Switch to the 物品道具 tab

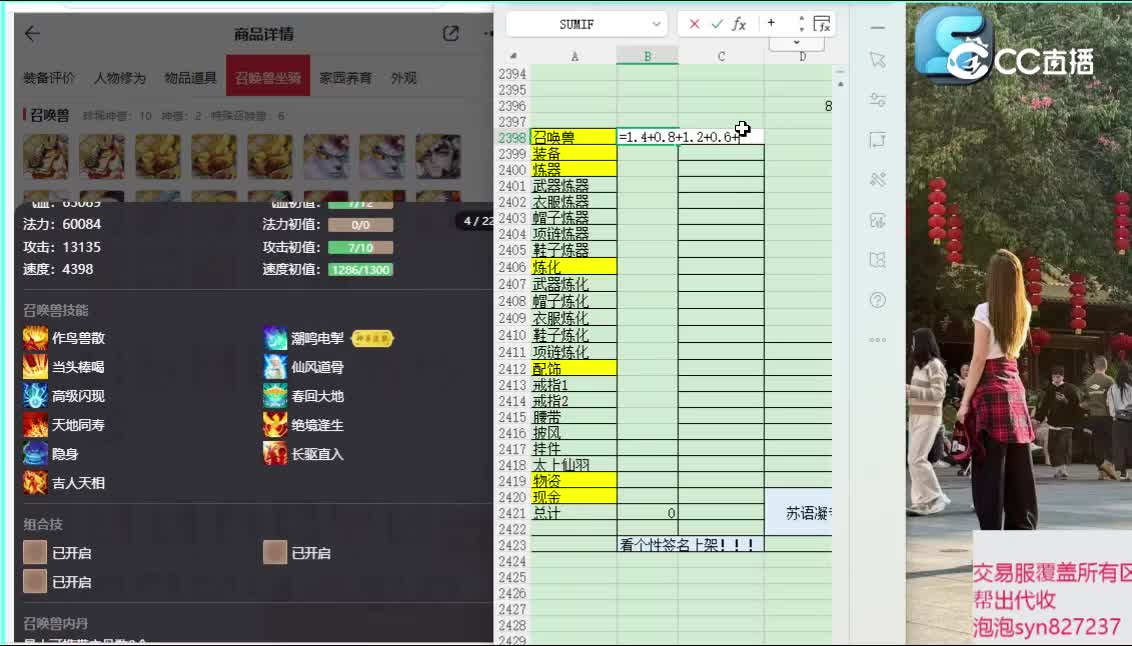[190, 78]
